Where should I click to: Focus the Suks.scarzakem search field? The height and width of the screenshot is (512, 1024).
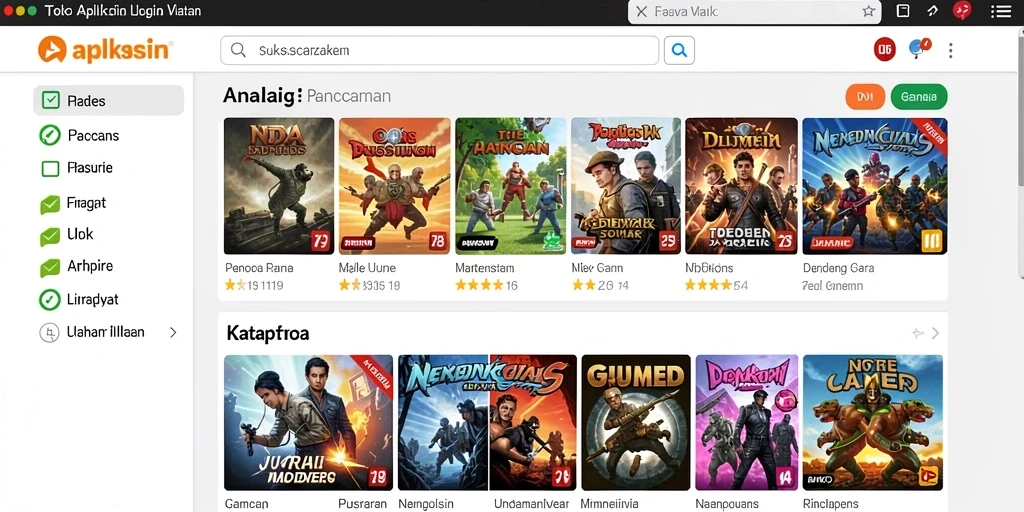(x=440, y=50)
